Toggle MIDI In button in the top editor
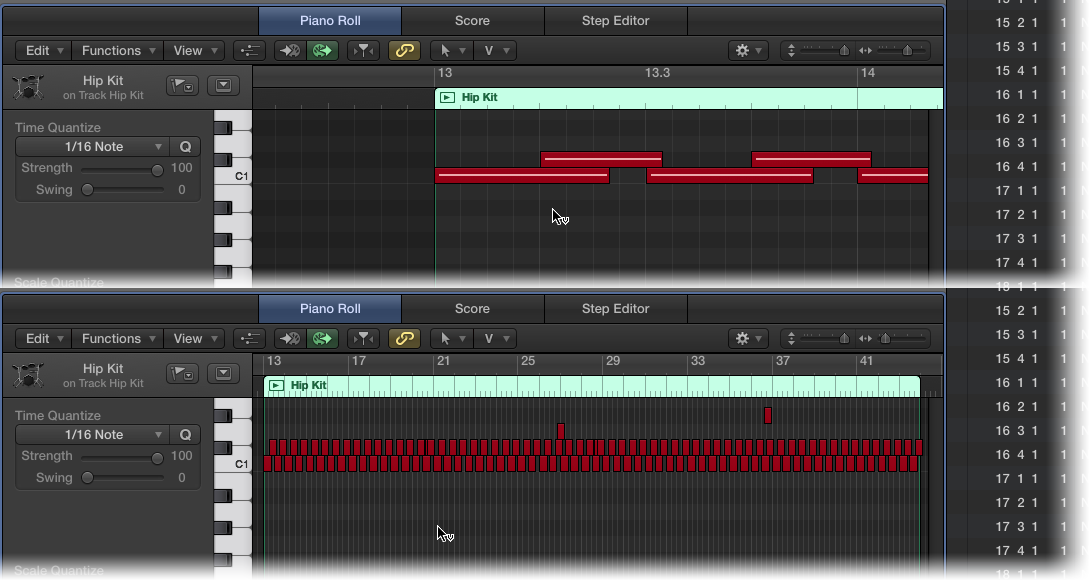 point(289,51)
